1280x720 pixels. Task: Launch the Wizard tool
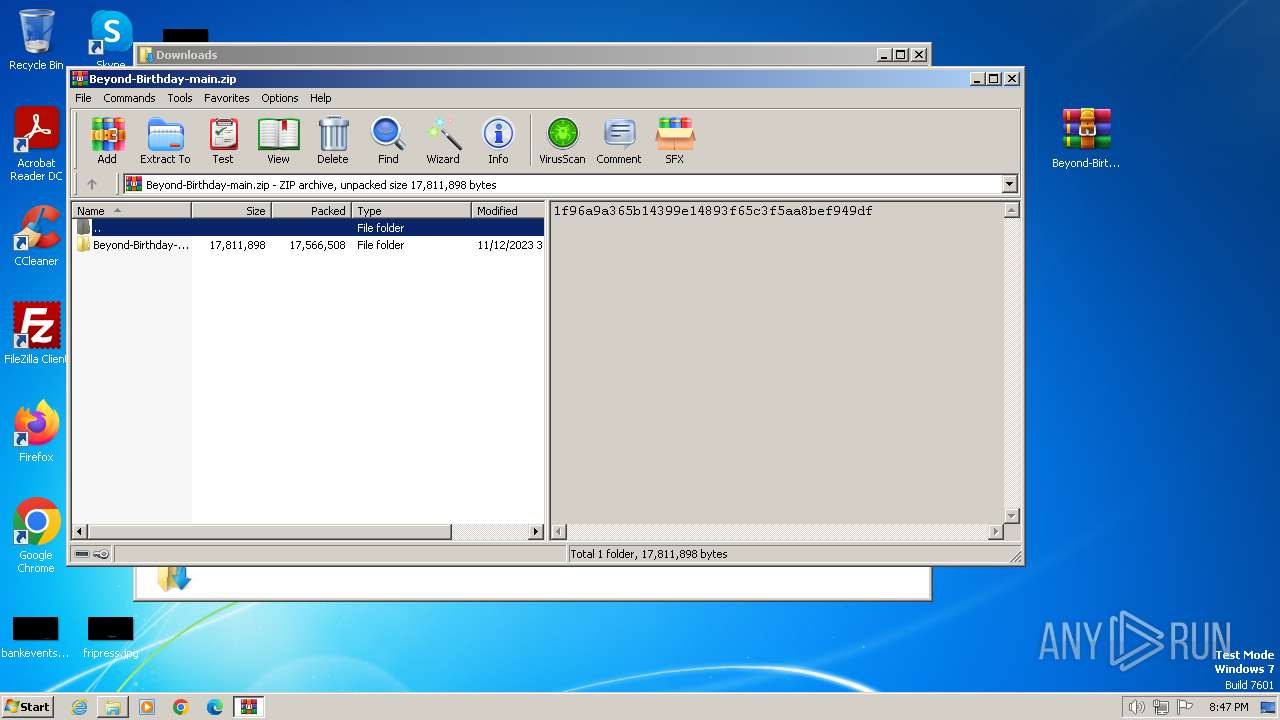tap(443, 140)
